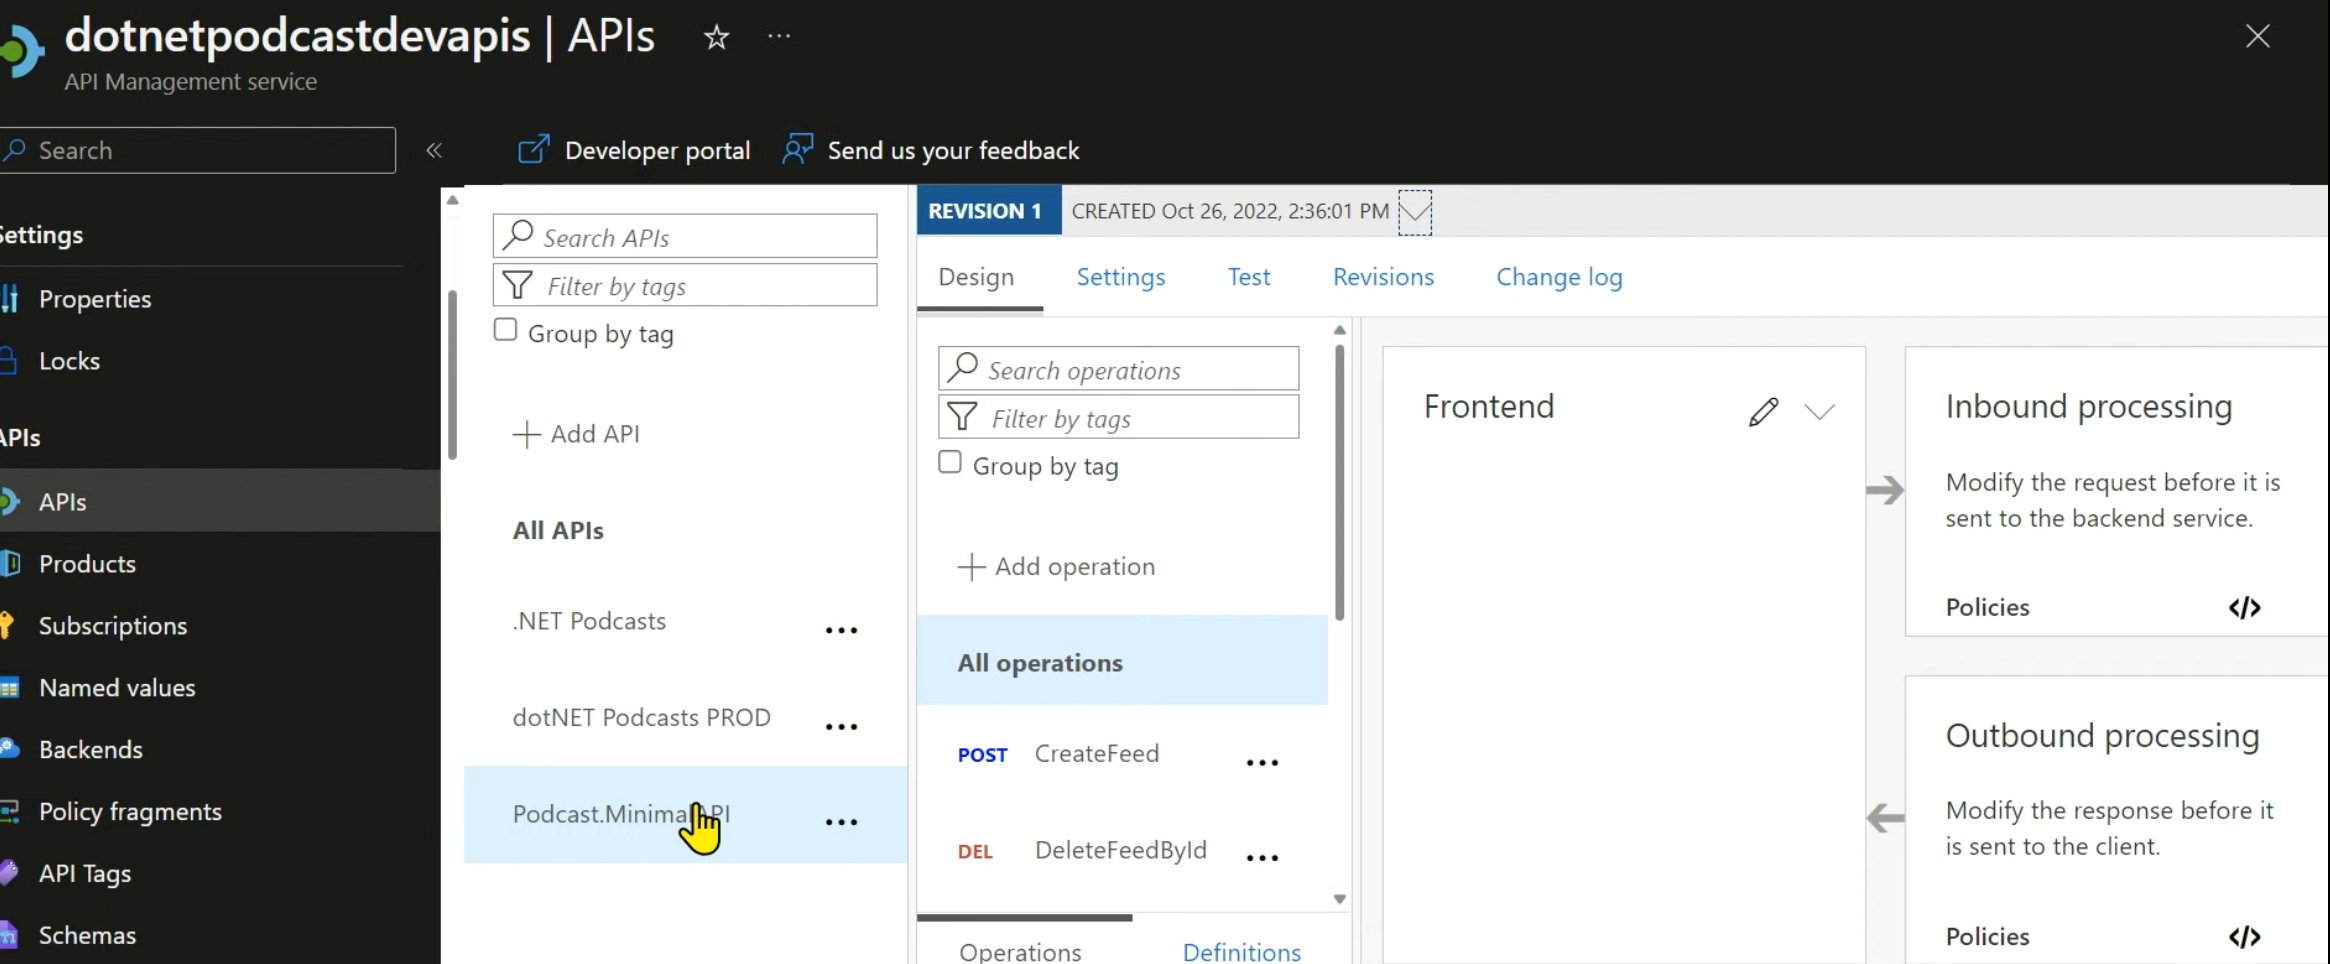Enable Group by tag for the APIs list

[x=505, y=328]
